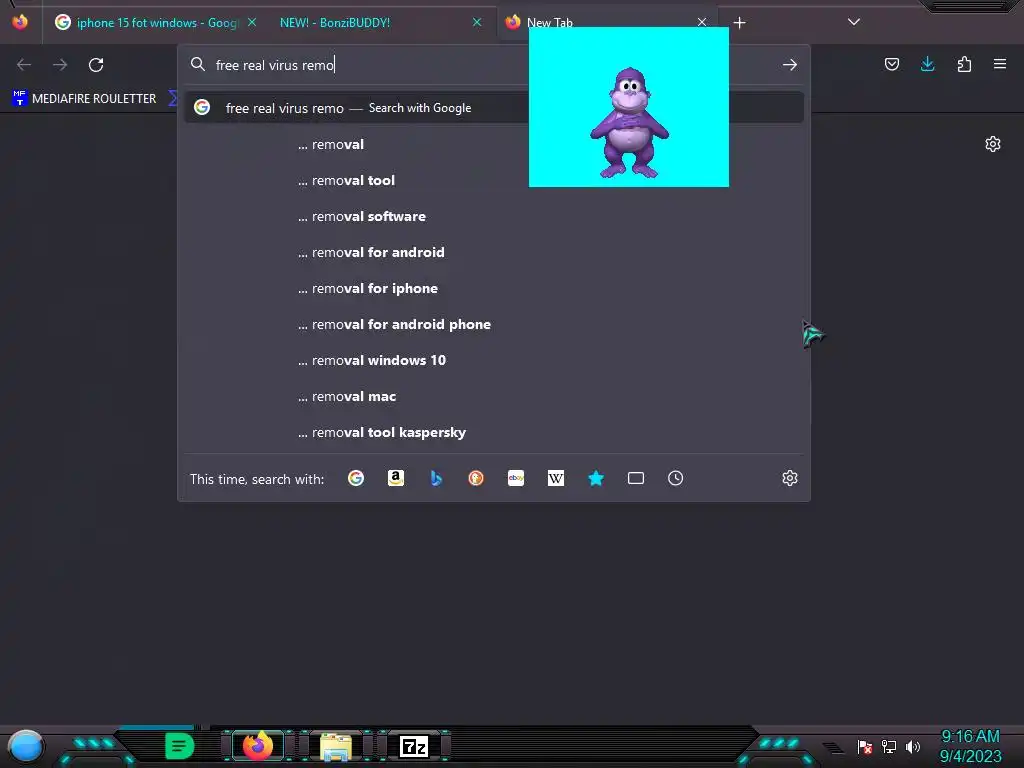The width and height of the screenshot is (1024, 768).
Task: Open the Firefox application menu
Action: pos(1000,64)
